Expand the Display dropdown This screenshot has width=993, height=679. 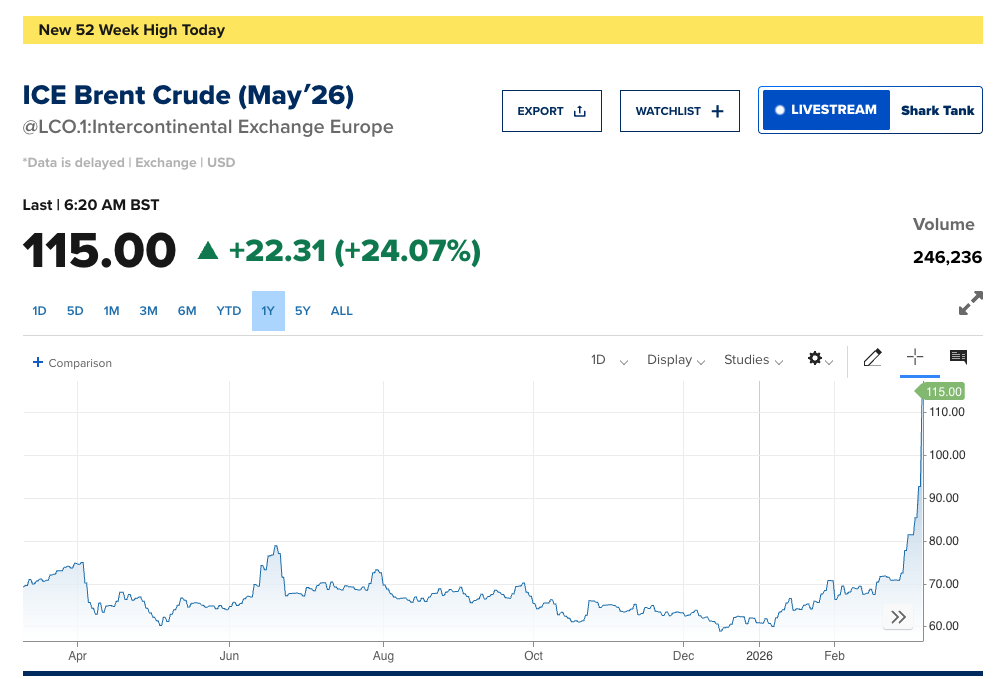point(676,360)
